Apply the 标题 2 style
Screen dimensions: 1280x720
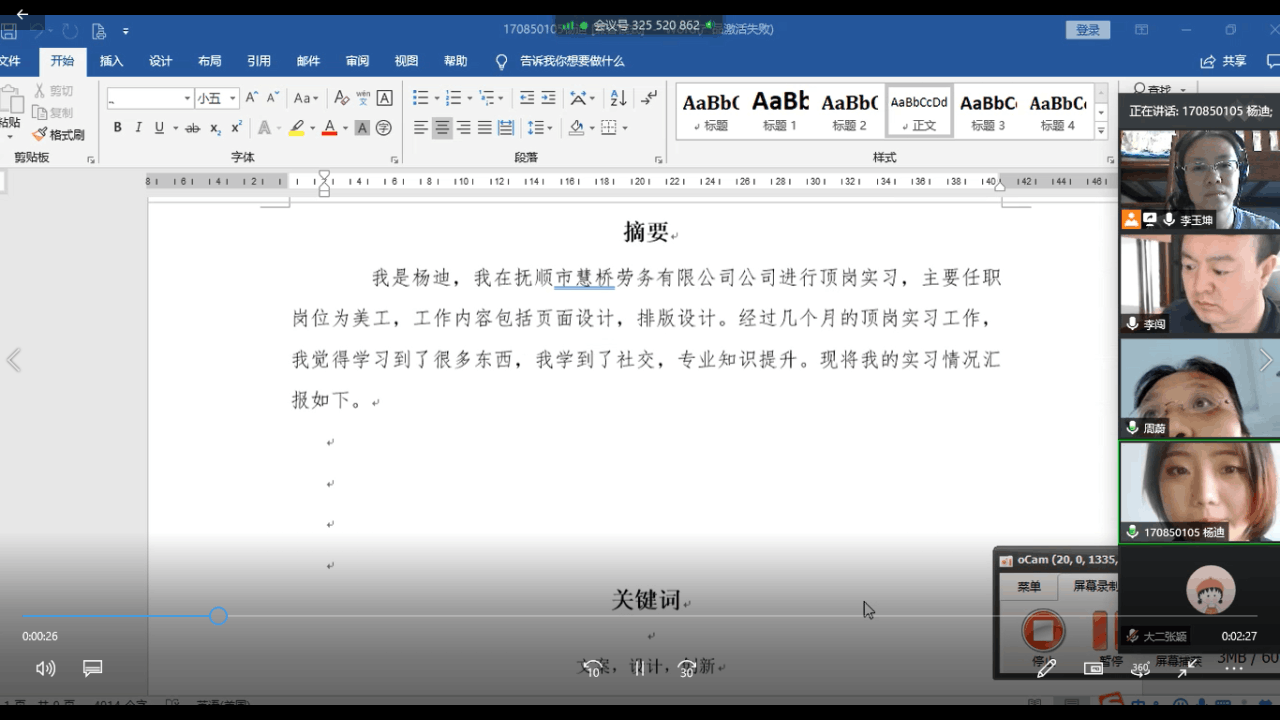(850, 111)
